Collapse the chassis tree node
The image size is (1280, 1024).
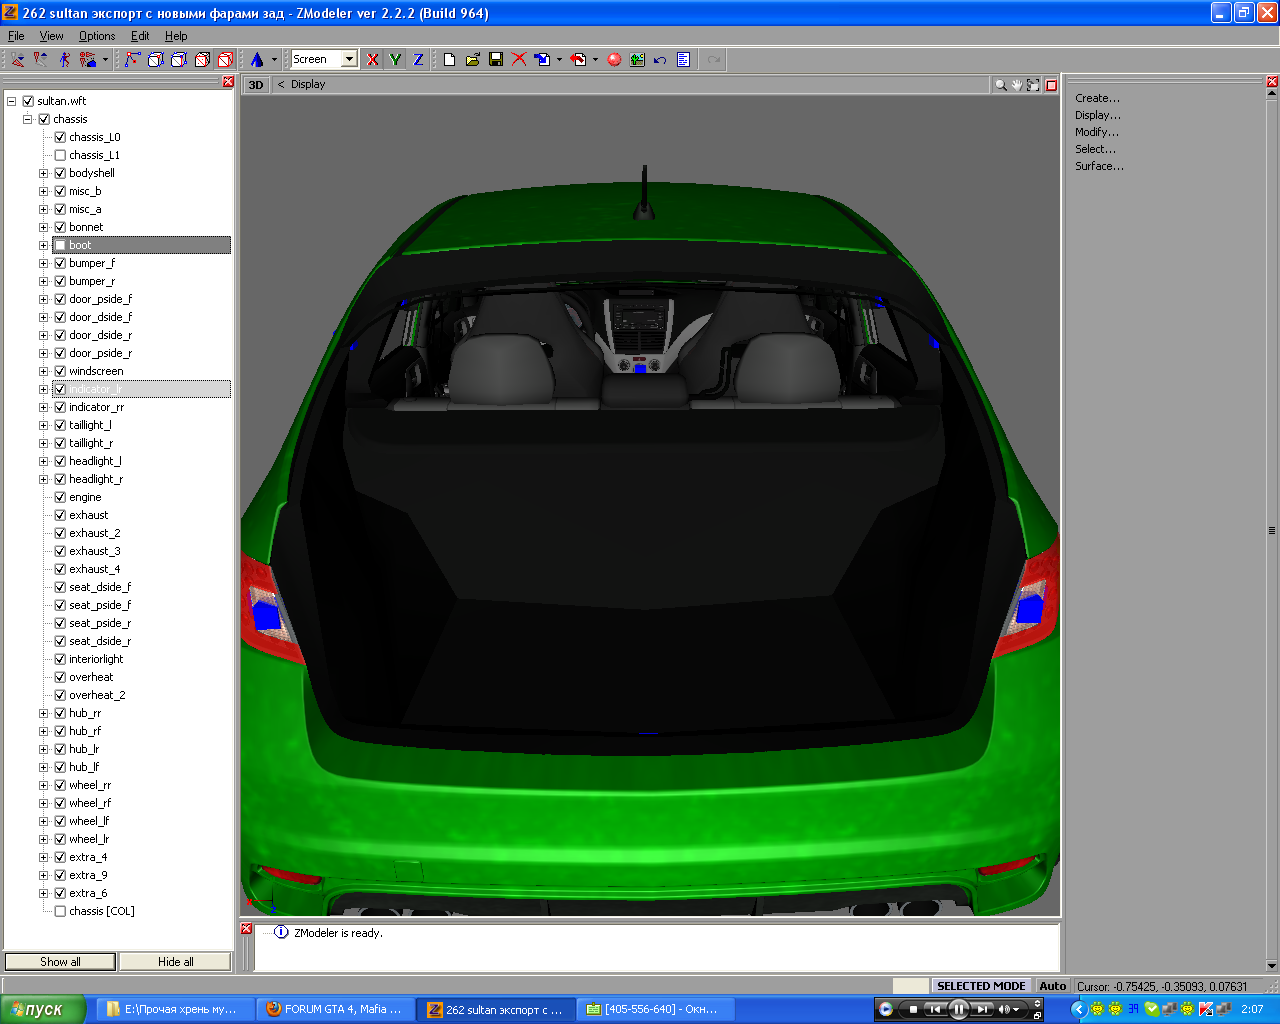[x=28, y=119]
